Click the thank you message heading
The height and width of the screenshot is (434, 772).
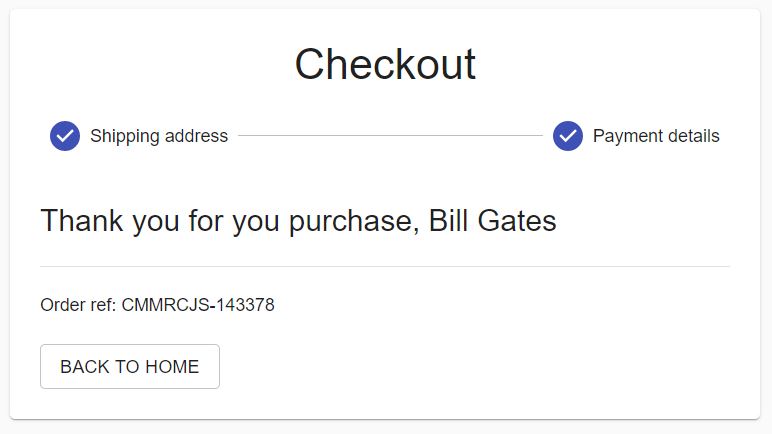pos(298,221)
